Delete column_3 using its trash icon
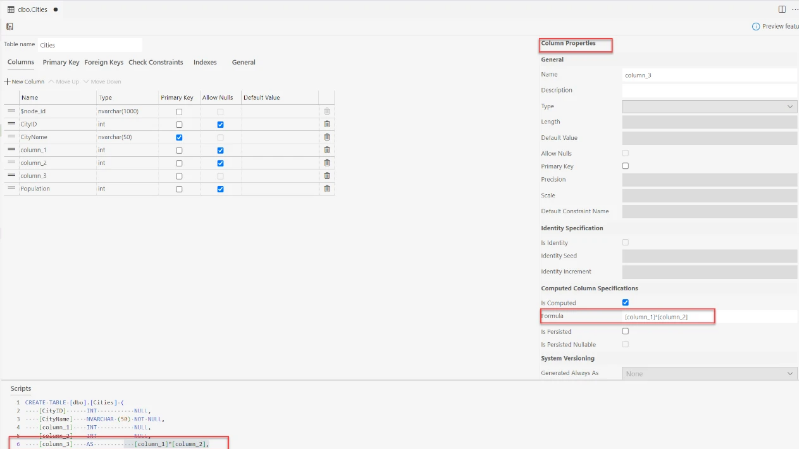This screenshot has width=799, height=449. [327, 175]
